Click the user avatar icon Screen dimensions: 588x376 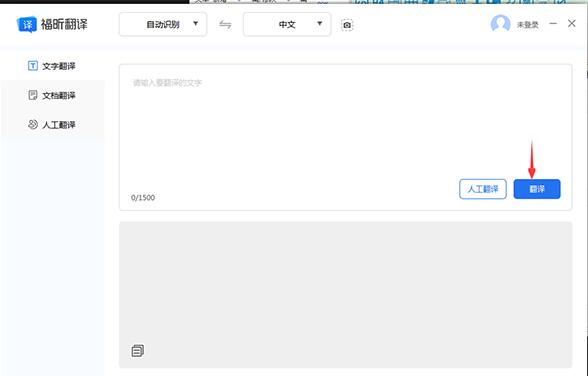500,24
